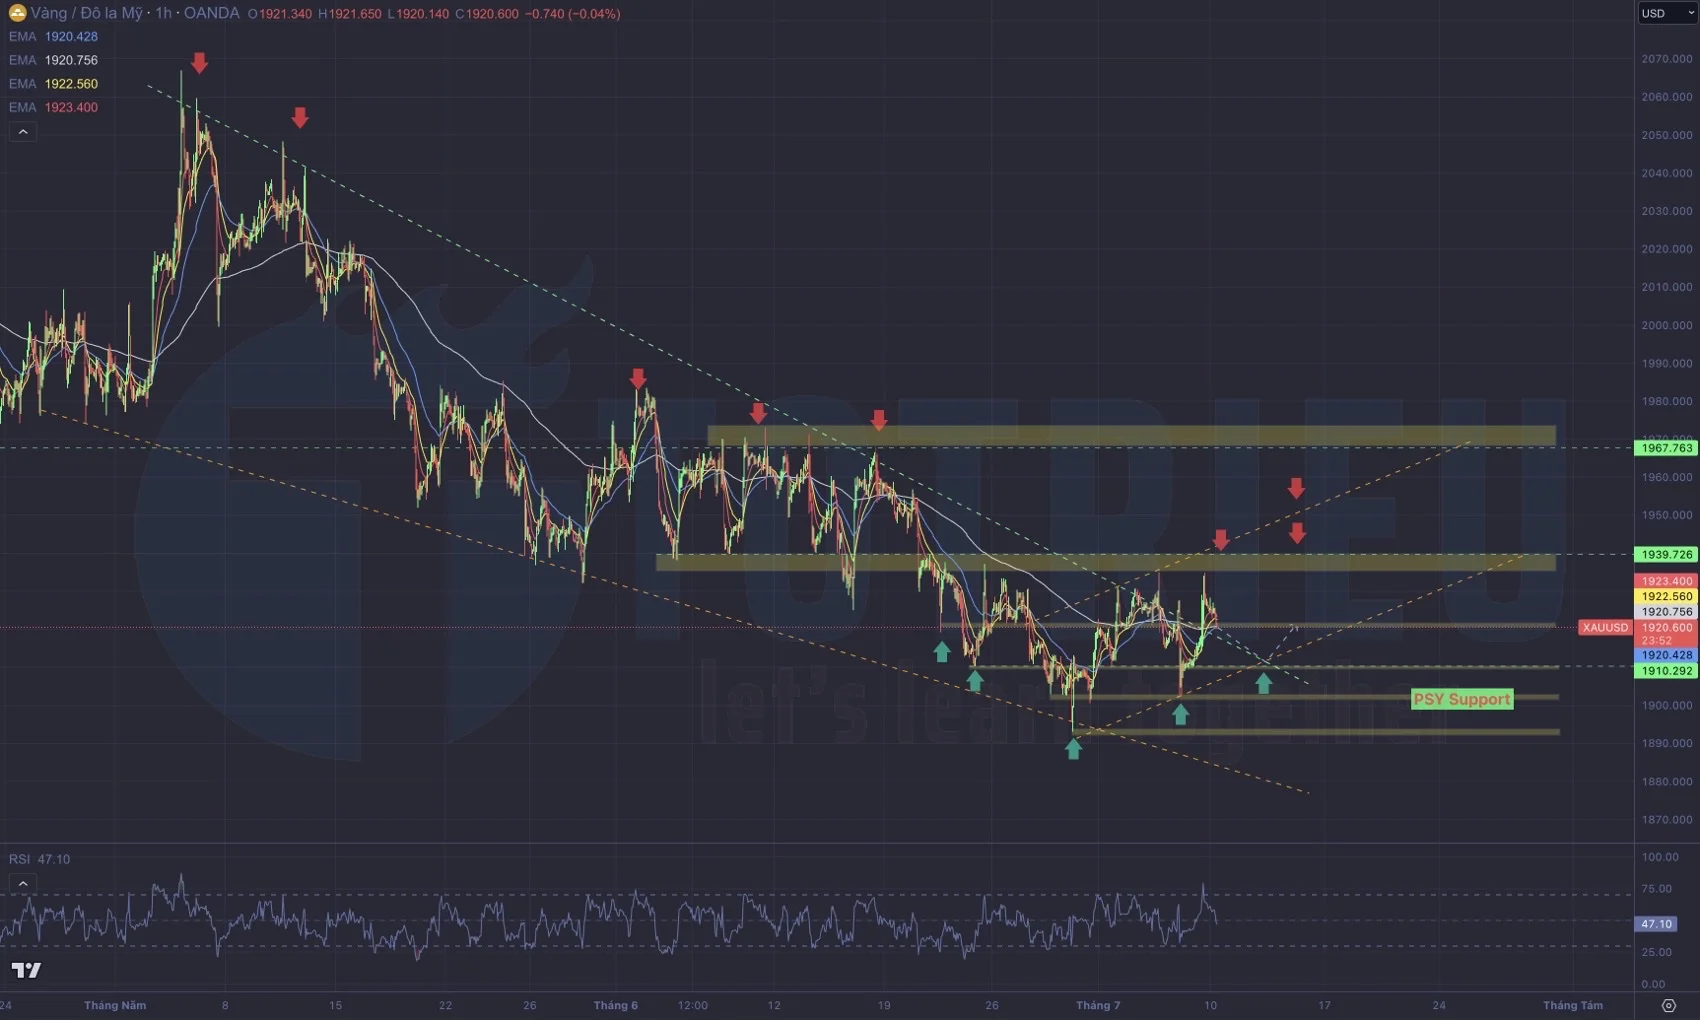Screen dimensions: 1700x1020
Task: Click the 1939.726 price level label
Action: [x=1666, y=554]
